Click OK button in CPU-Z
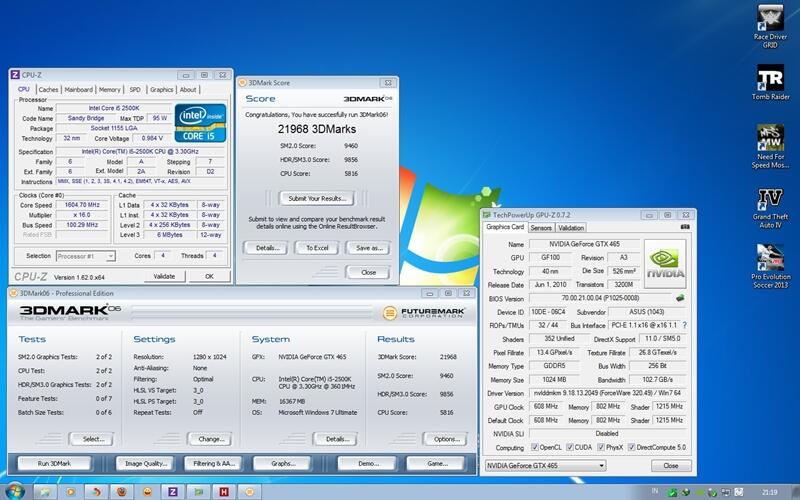Image resolution: width=800 pixels, height=500 pixels. 209,276
